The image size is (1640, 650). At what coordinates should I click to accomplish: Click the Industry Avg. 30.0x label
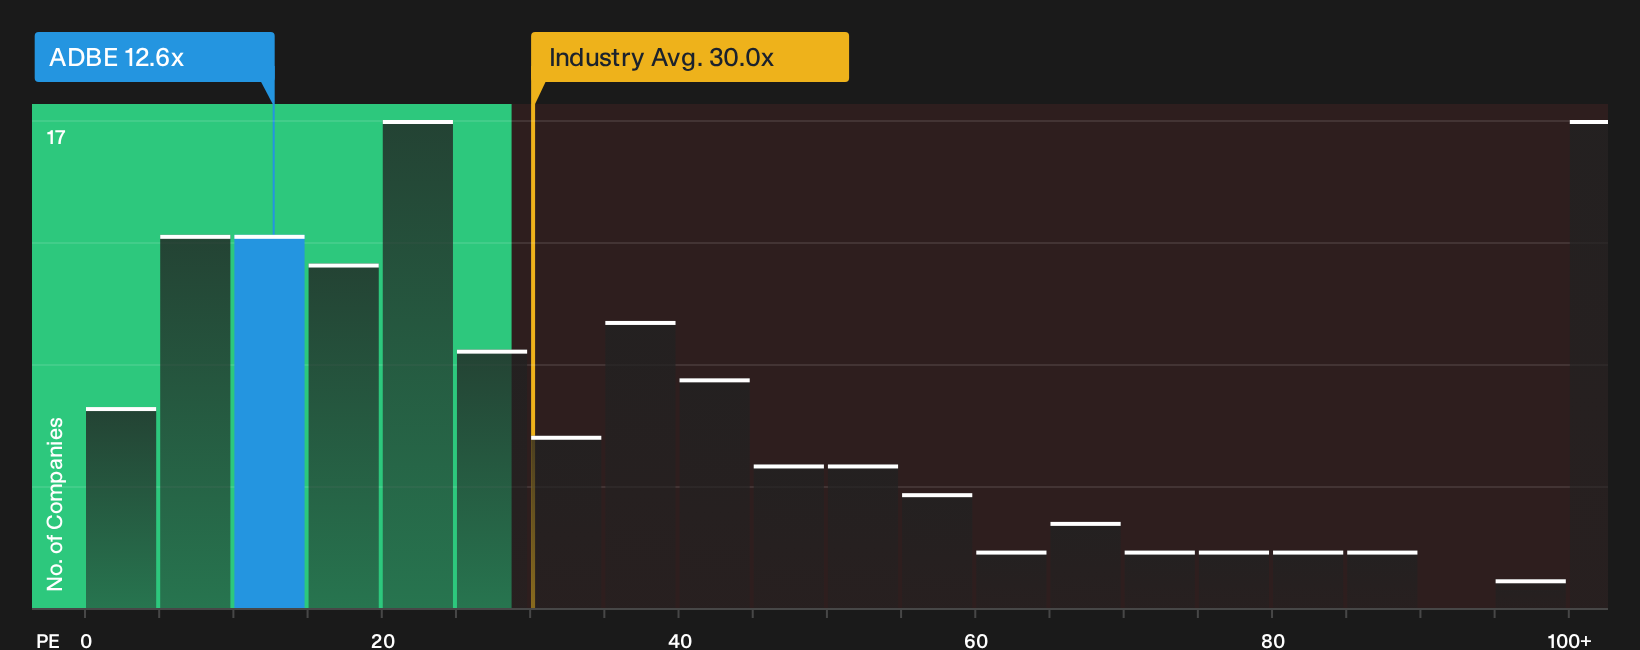click(689, 57)
